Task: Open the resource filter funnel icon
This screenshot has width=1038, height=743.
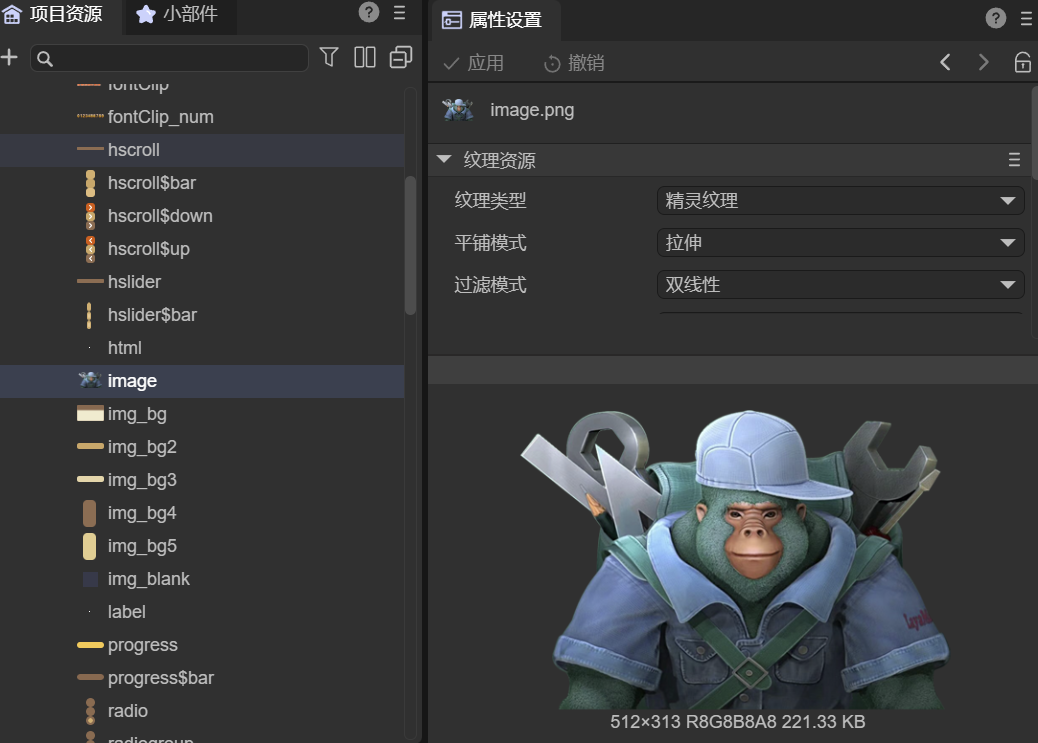Action: [x=329, y=58]
